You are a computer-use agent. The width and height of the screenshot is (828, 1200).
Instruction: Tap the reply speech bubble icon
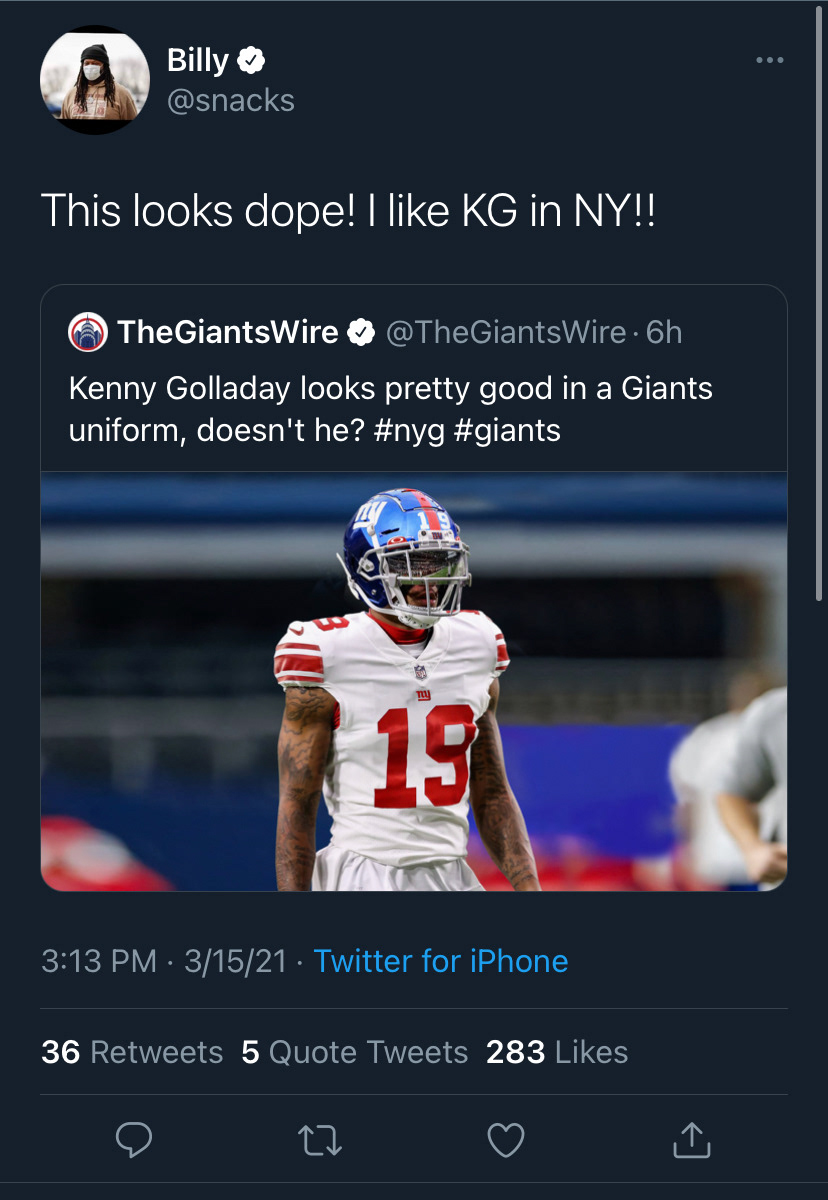[x=134, y=1140]
